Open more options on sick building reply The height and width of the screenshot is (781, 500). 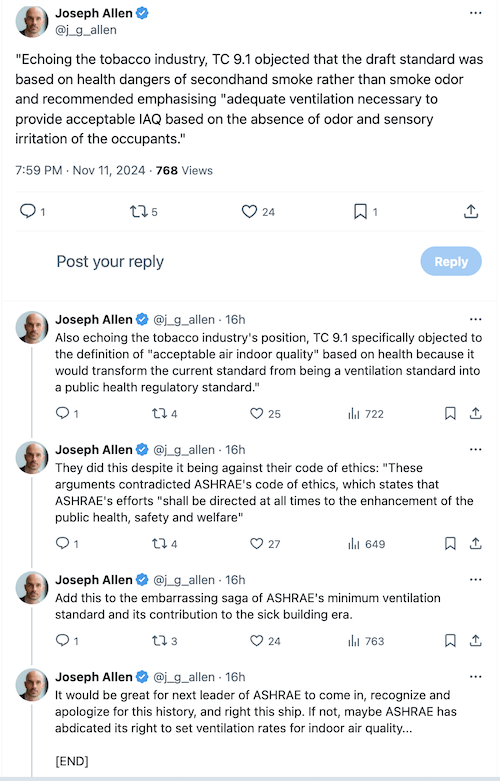point(476,579)
